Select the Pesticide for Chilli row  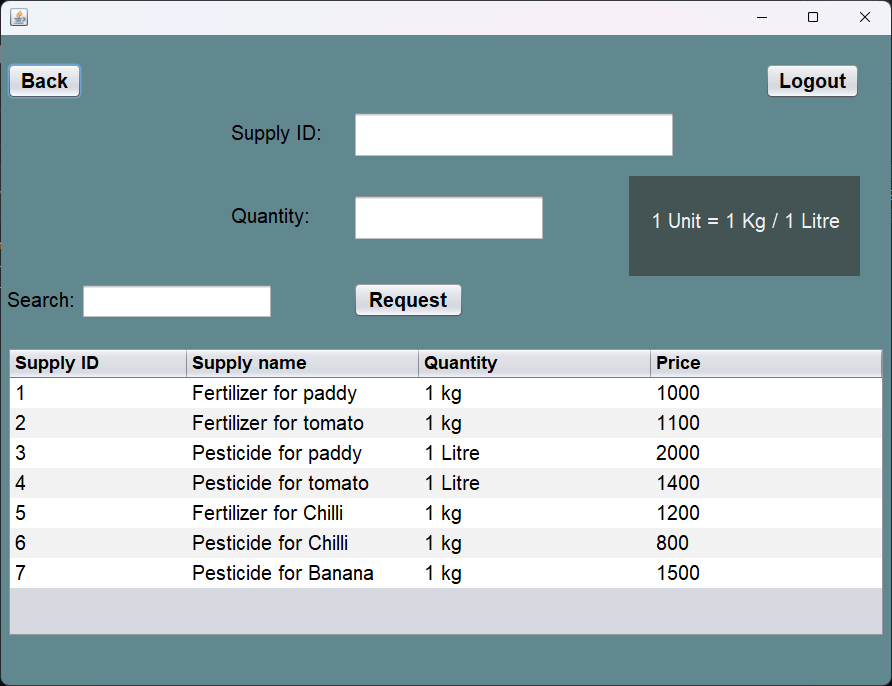point(300,543)
